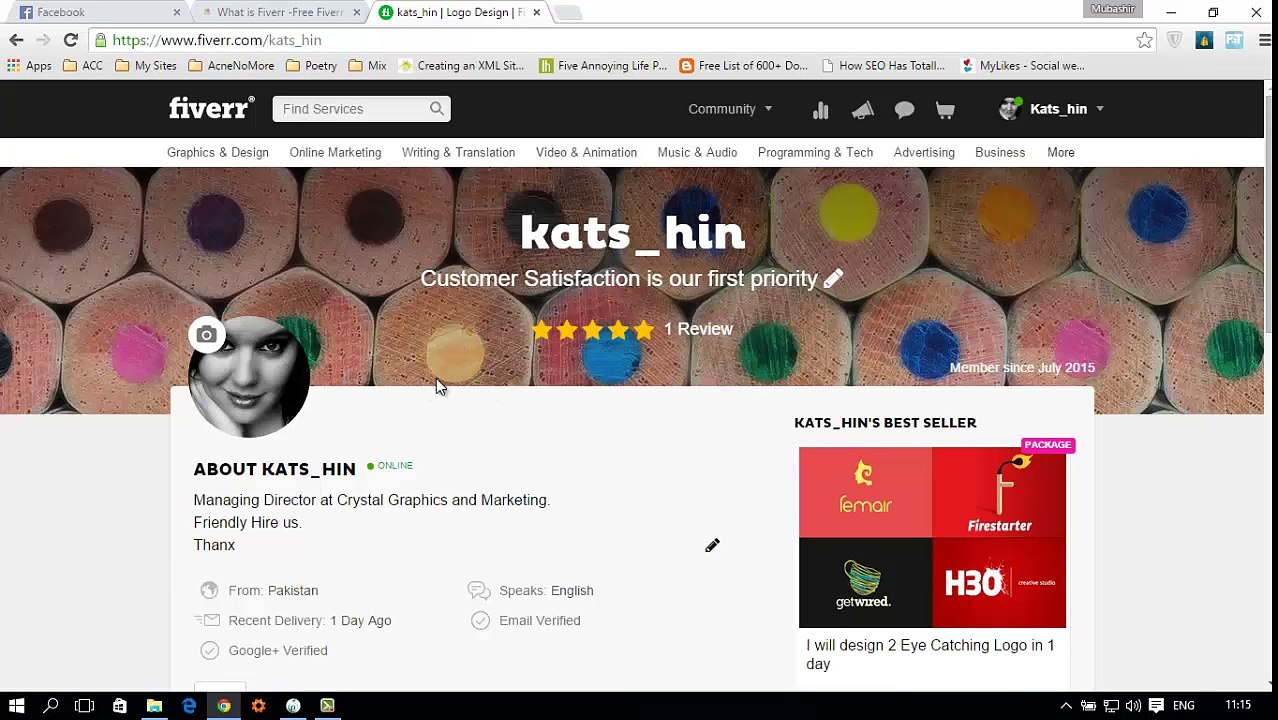Open Task View on the taskbar

point(84,706)
